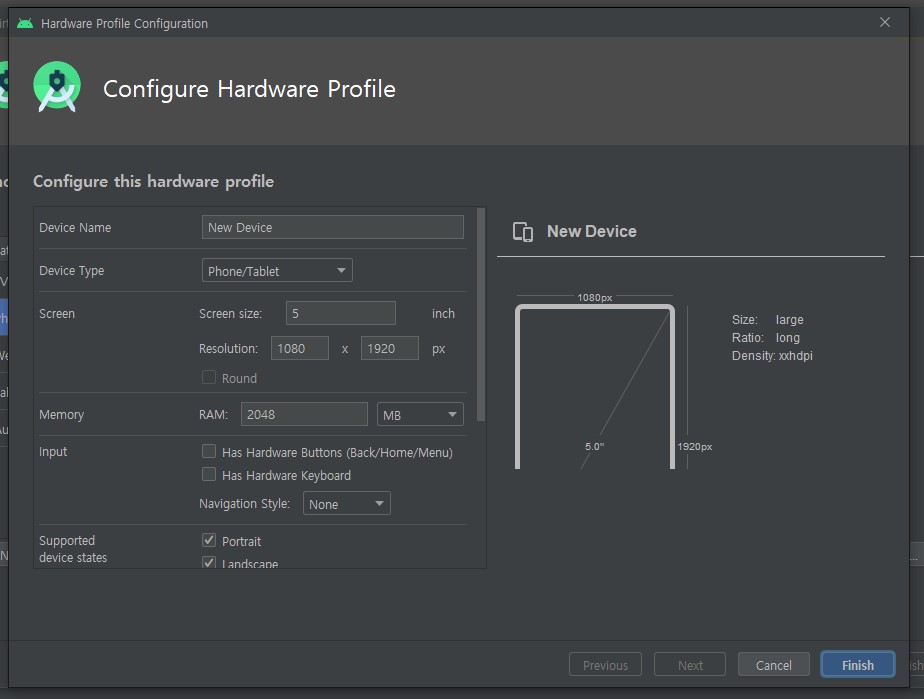Click the device icon beside New Device preview

pos(523,232)
